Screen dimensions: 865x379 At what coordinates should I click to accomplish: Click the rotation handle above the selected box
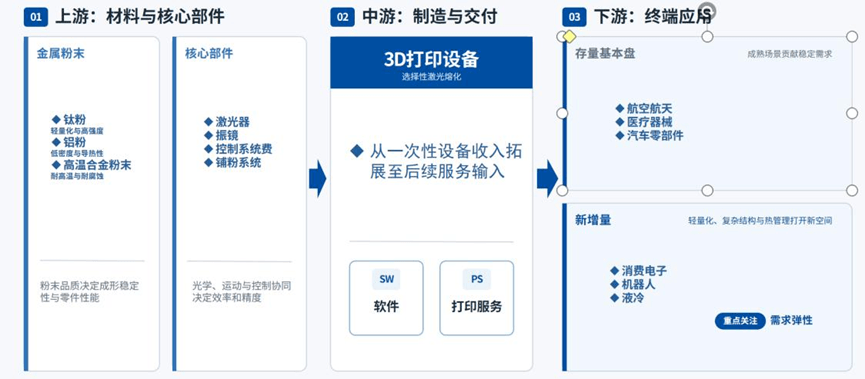[708, 11]
